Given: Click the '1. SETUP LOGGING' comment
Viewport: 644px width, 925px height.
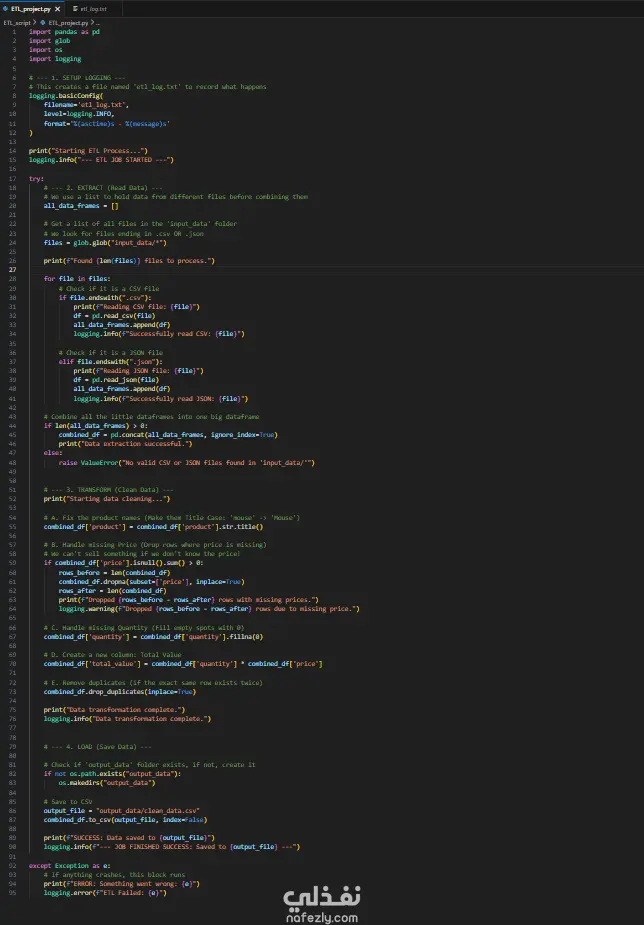Looking at the screenshot, I should click(77, 77).
